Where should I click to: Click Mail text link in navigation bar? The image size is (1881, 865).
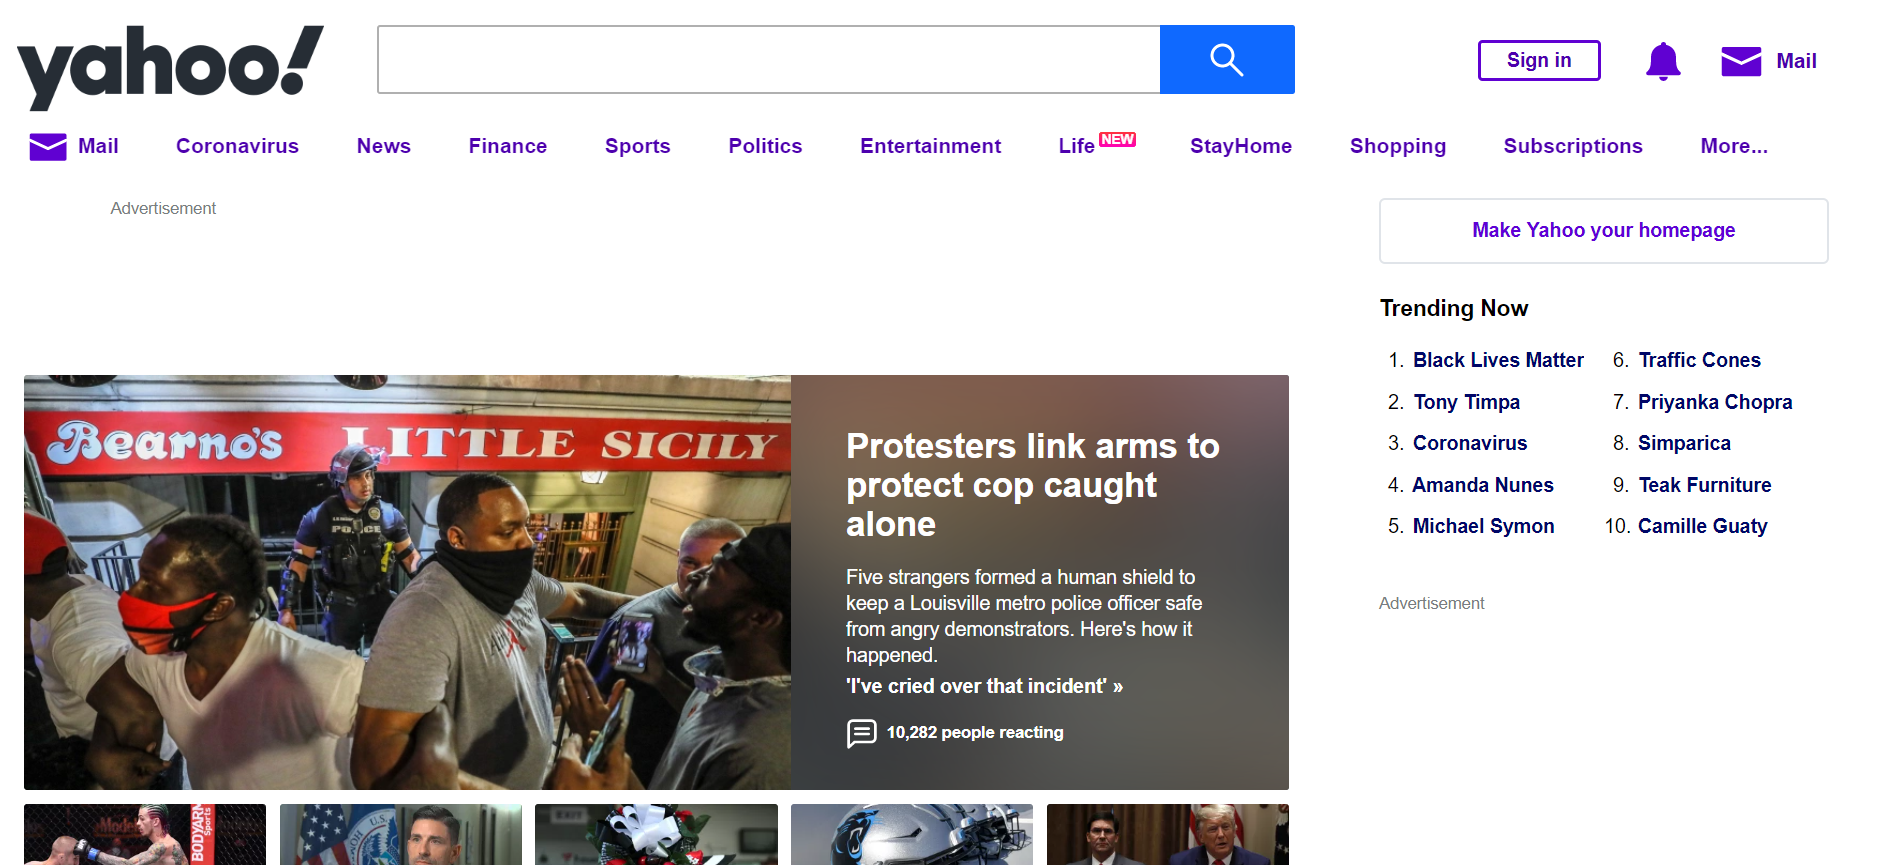click(x=98, y=146)
